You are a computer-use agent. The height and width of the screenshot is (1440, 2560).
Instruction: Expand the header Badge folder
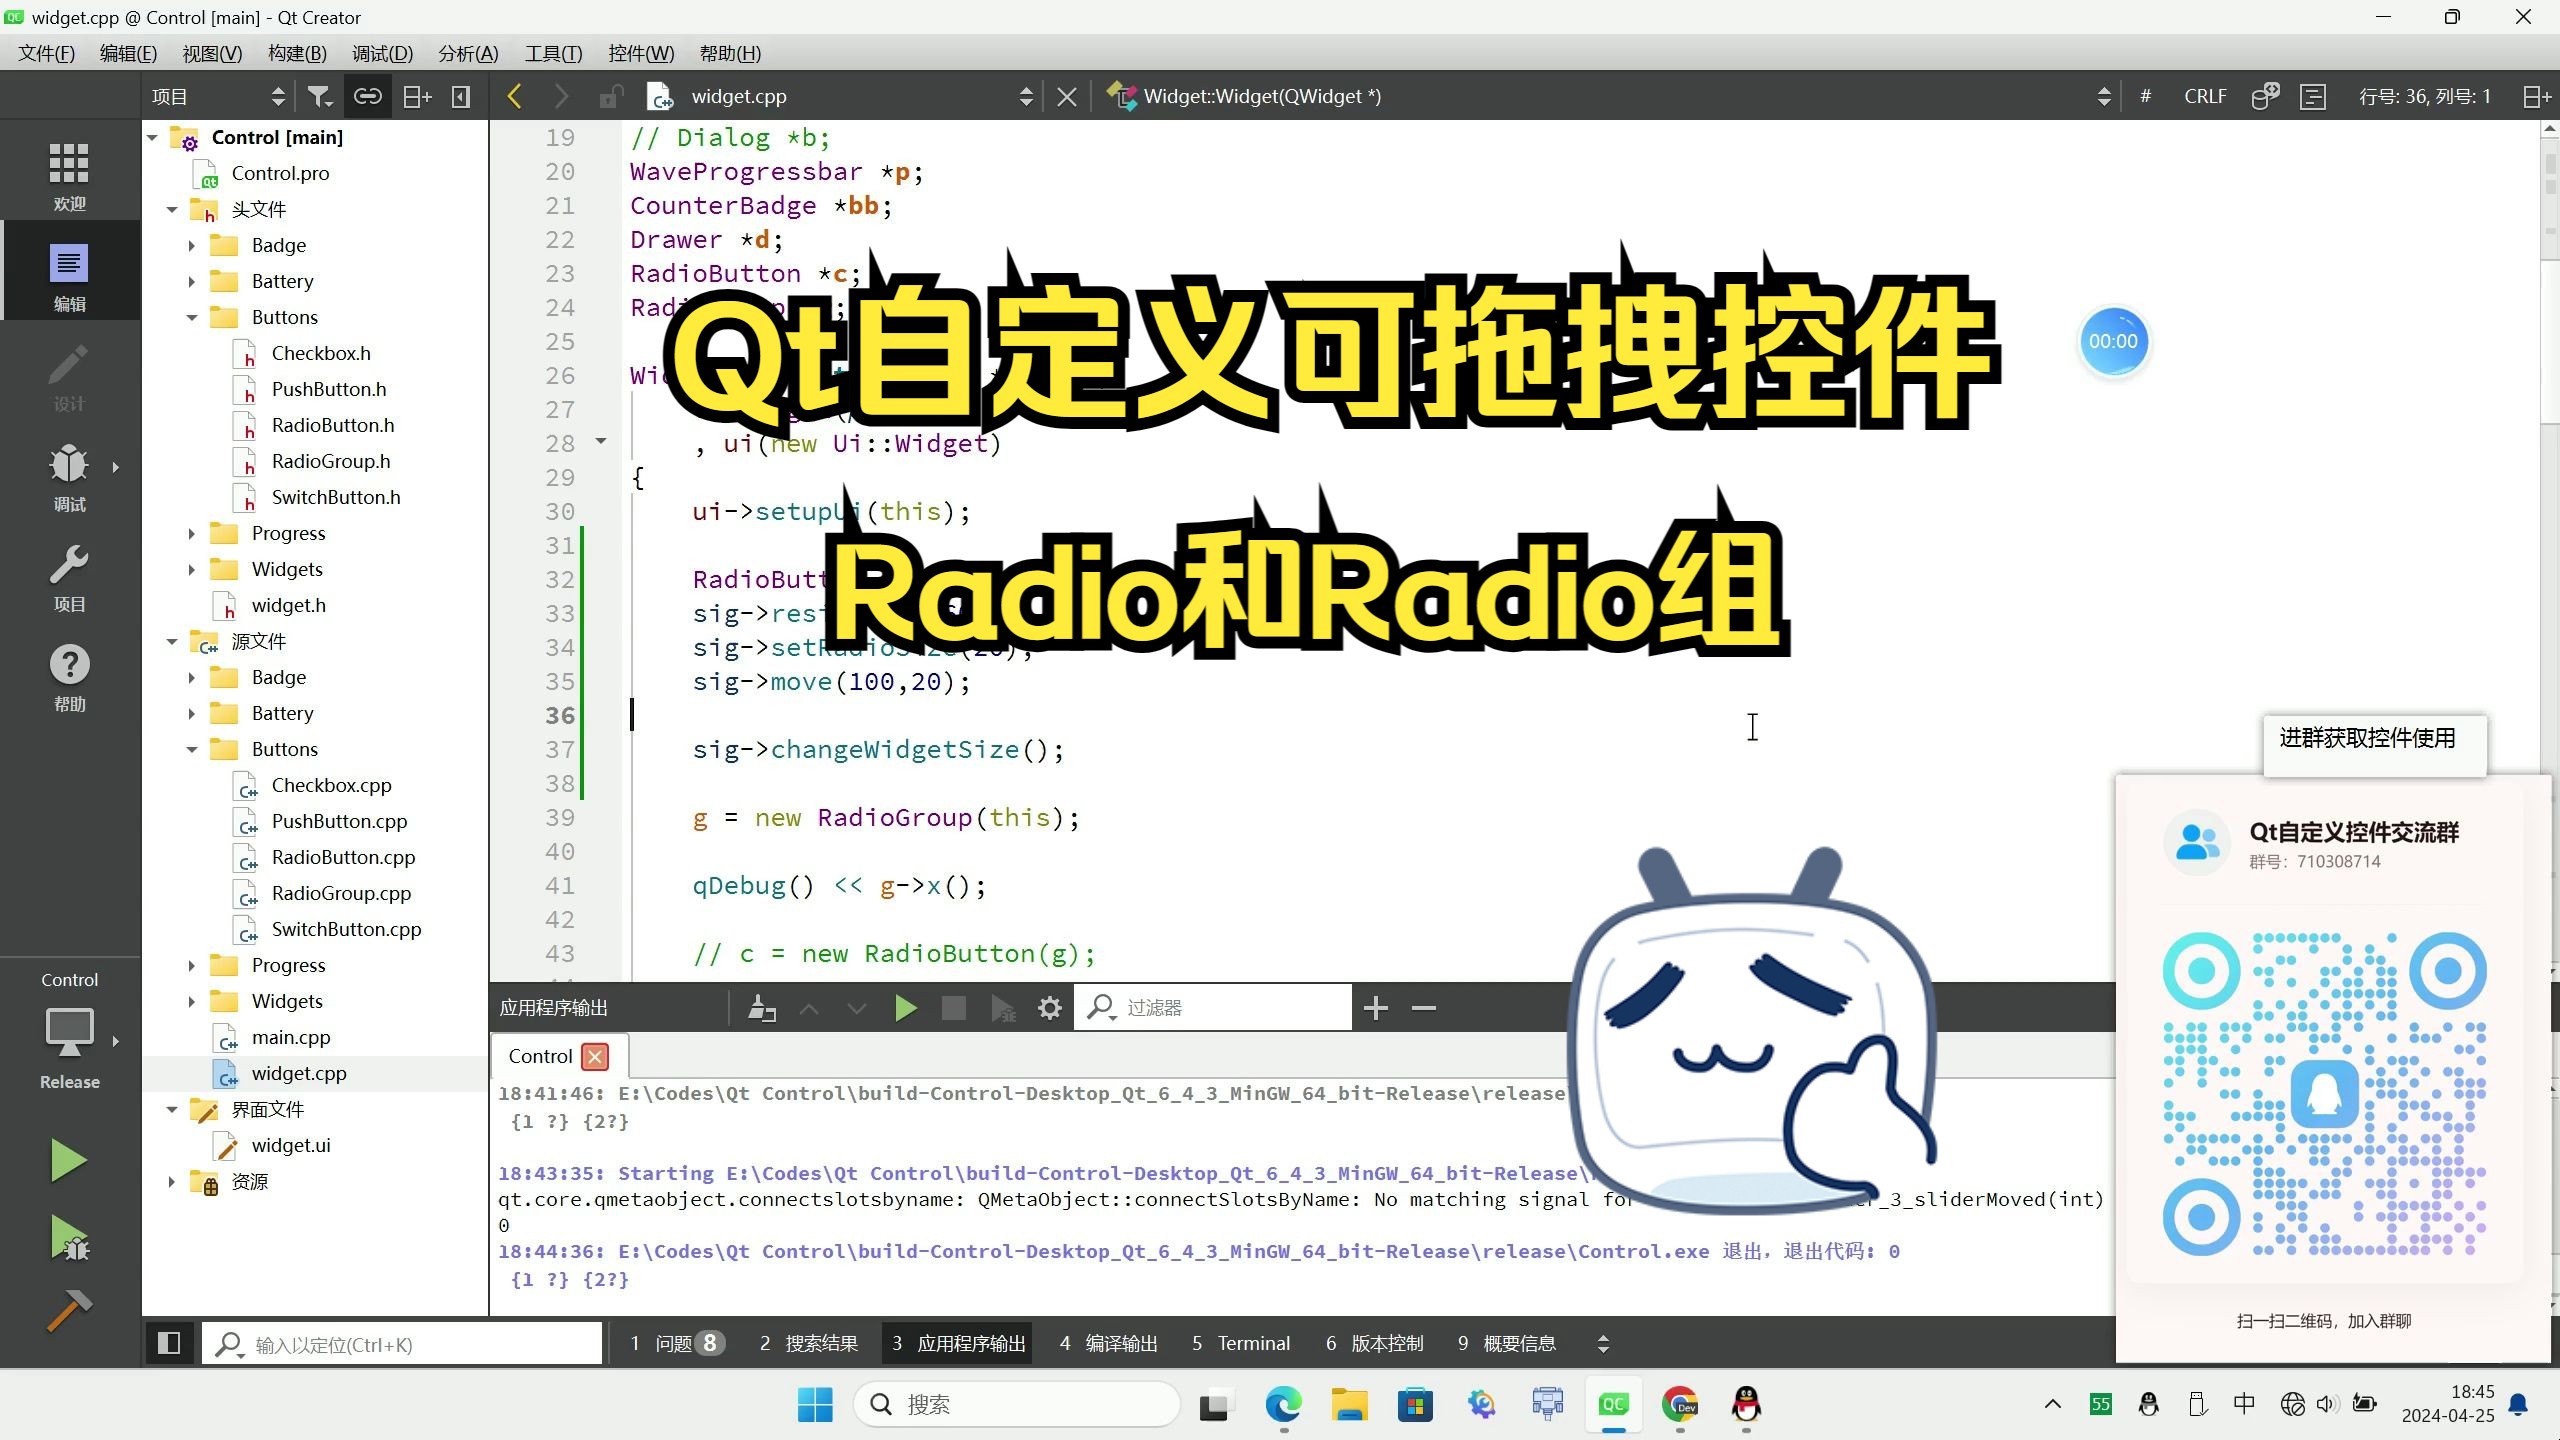192,245
